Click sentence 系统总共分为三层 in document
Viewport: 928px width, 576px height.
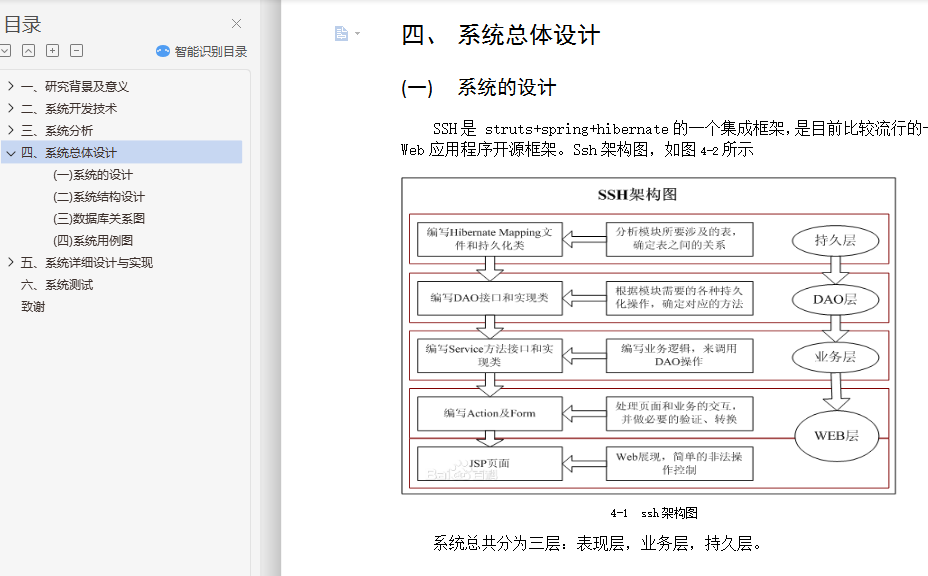pyautogui.click(x=598, y=543)
